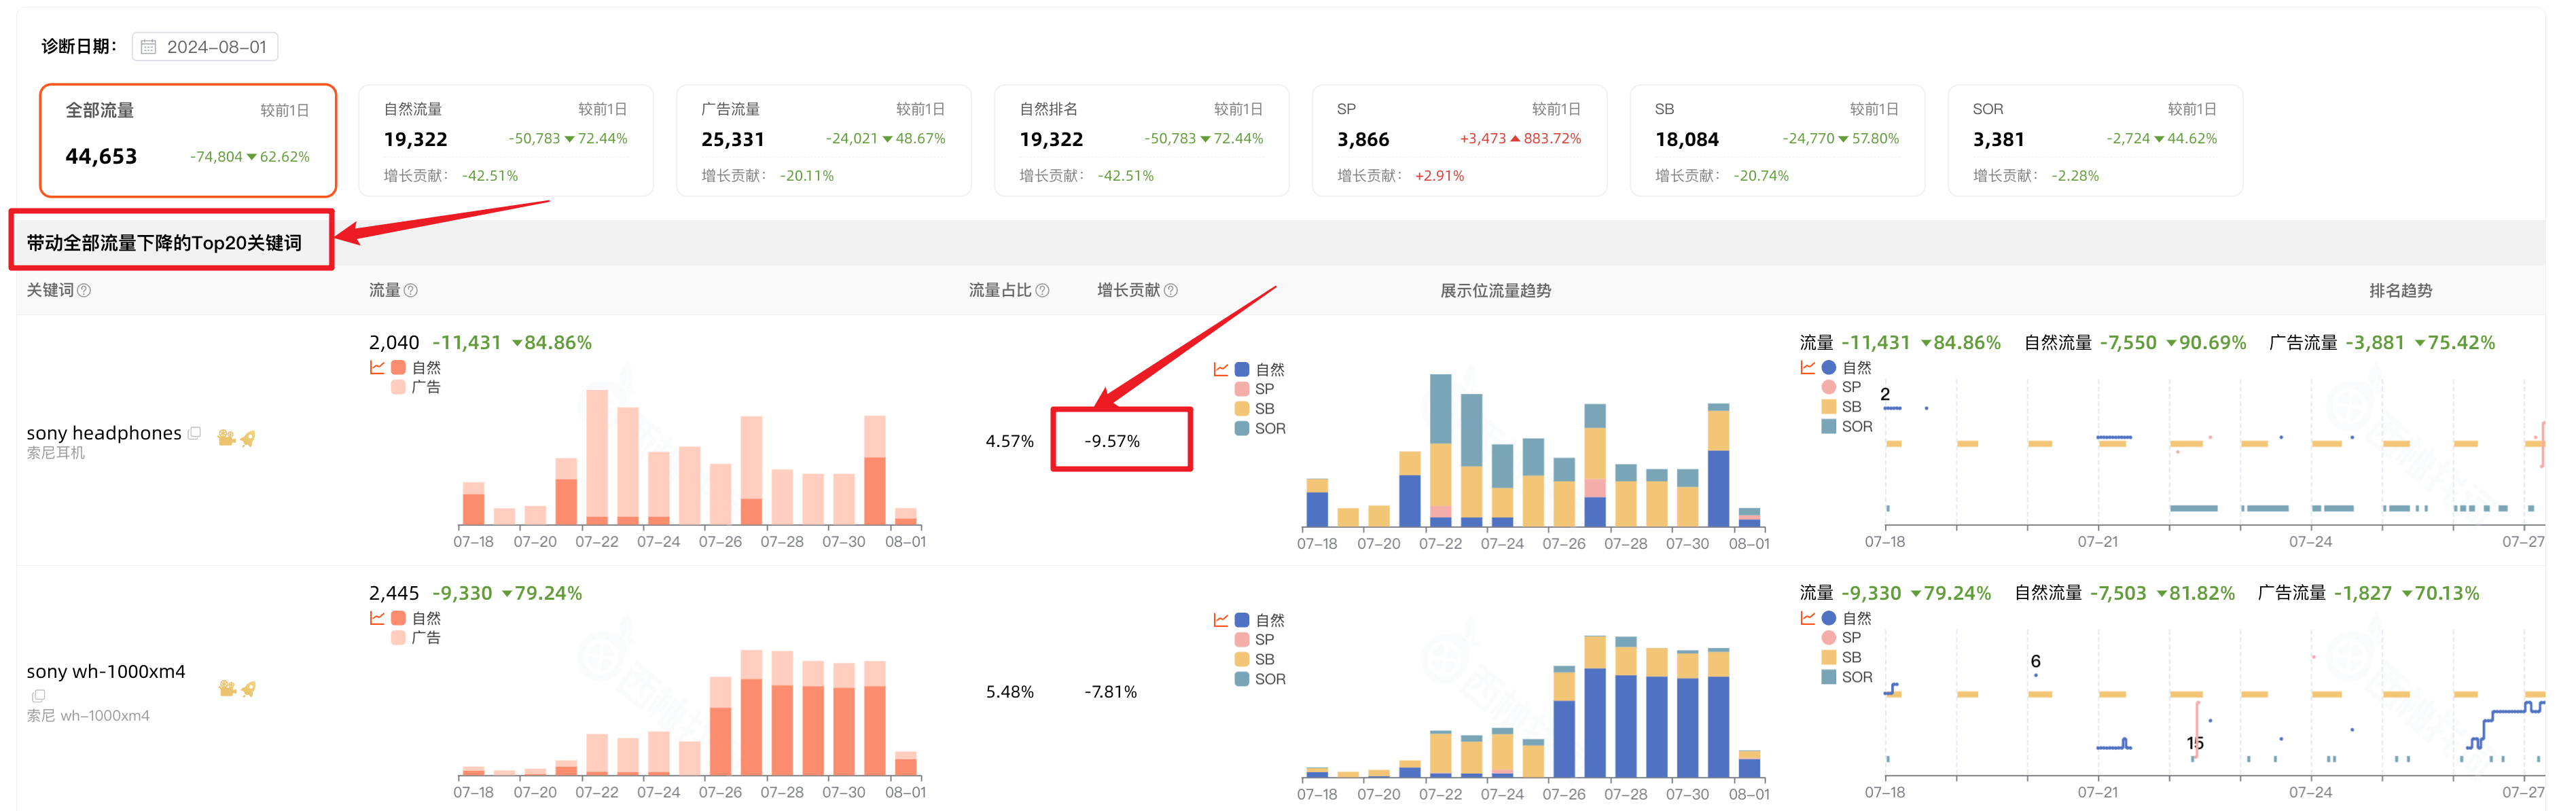Click line-chart icon in sony wh-1000xm4 流量 chart

tap(377, 618)
